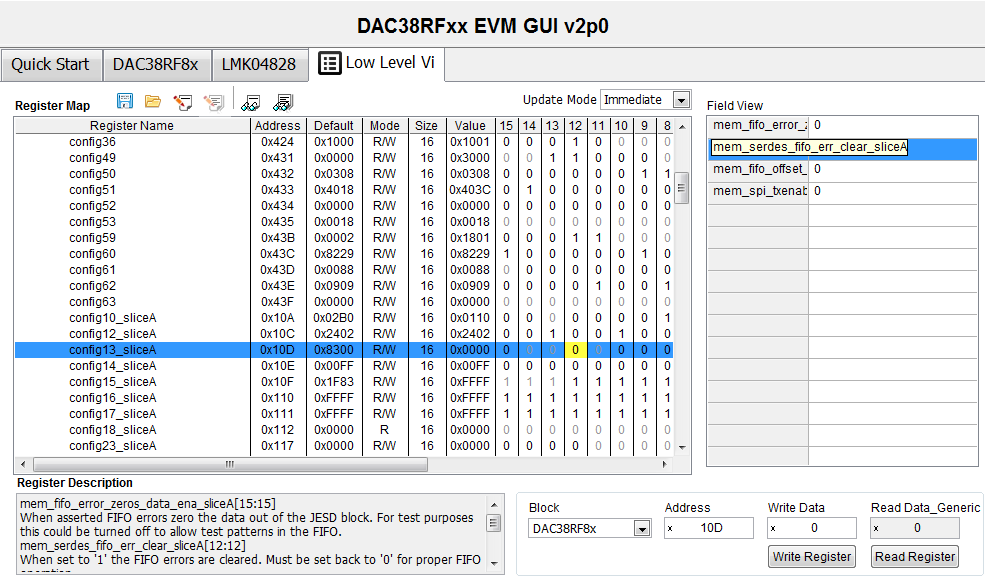Toggle bit 12 of config13_sliceA
Viewport: 985px width, 576px height.
tap(575, 350)
